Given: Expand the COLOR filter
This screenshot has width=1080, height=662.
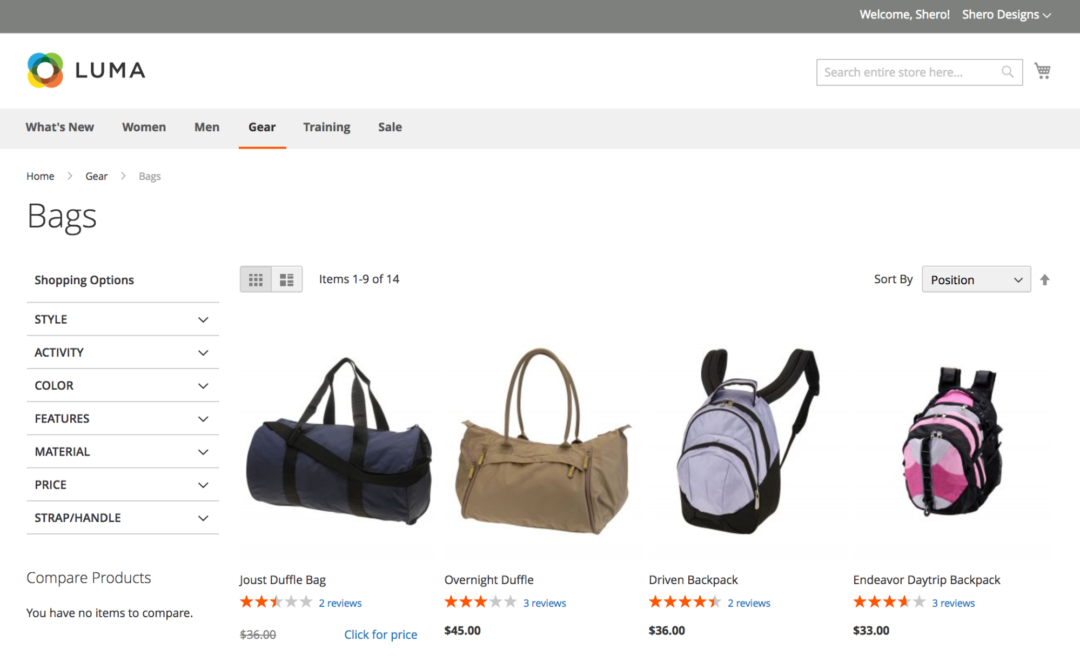Looking at the screenshot, I should click(122, 385).
